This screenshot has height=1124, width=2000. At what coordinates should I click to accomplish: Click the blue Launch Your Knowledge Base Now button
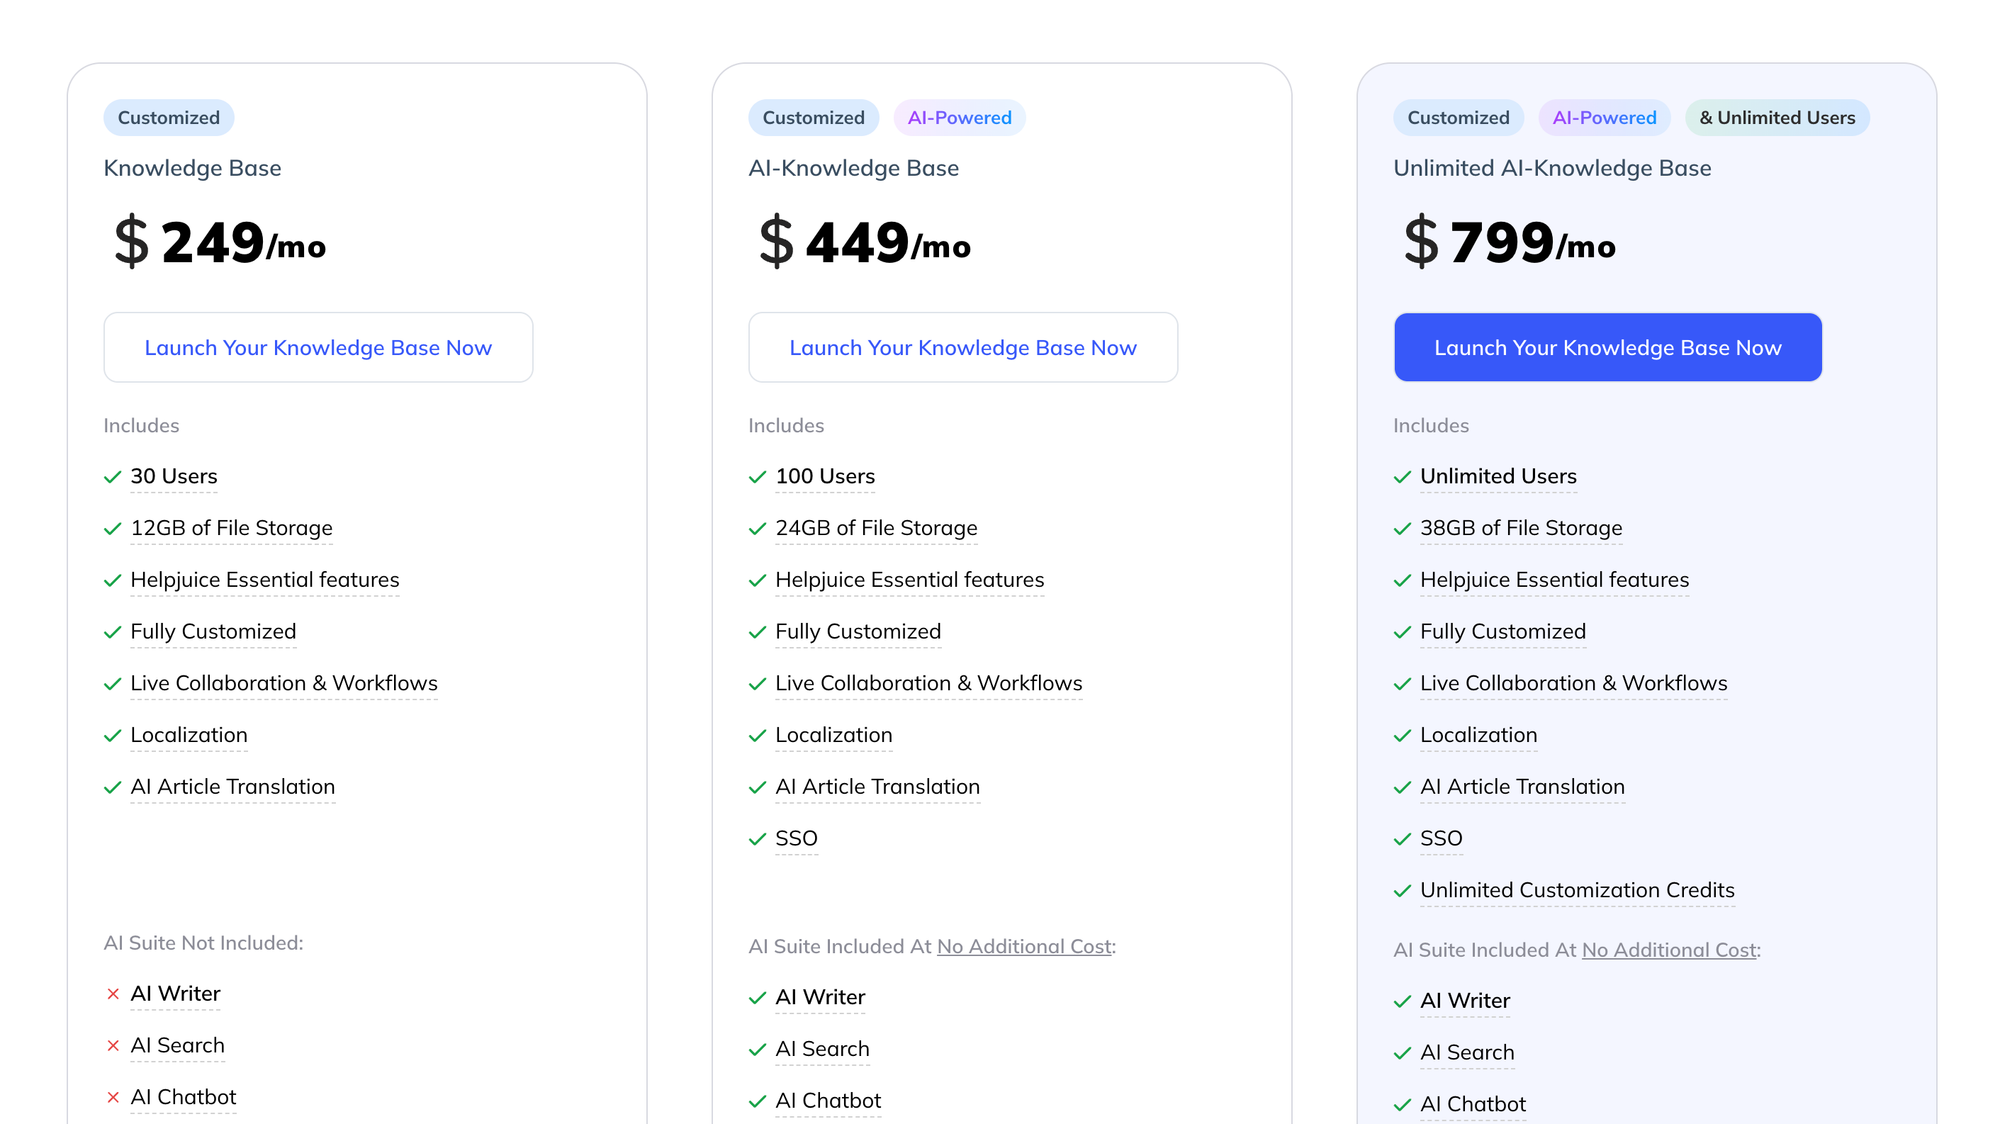[x=1607, y=347]
